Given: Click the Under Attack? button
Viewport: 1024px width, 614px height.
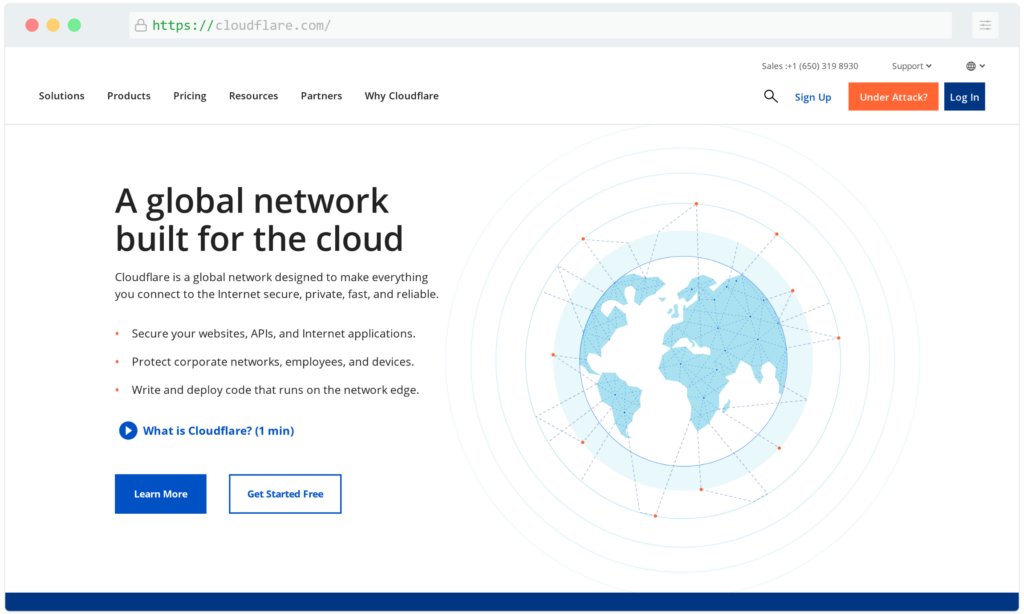Looking at the screenshot, I should pyautogui.click(x=893, y=97).
